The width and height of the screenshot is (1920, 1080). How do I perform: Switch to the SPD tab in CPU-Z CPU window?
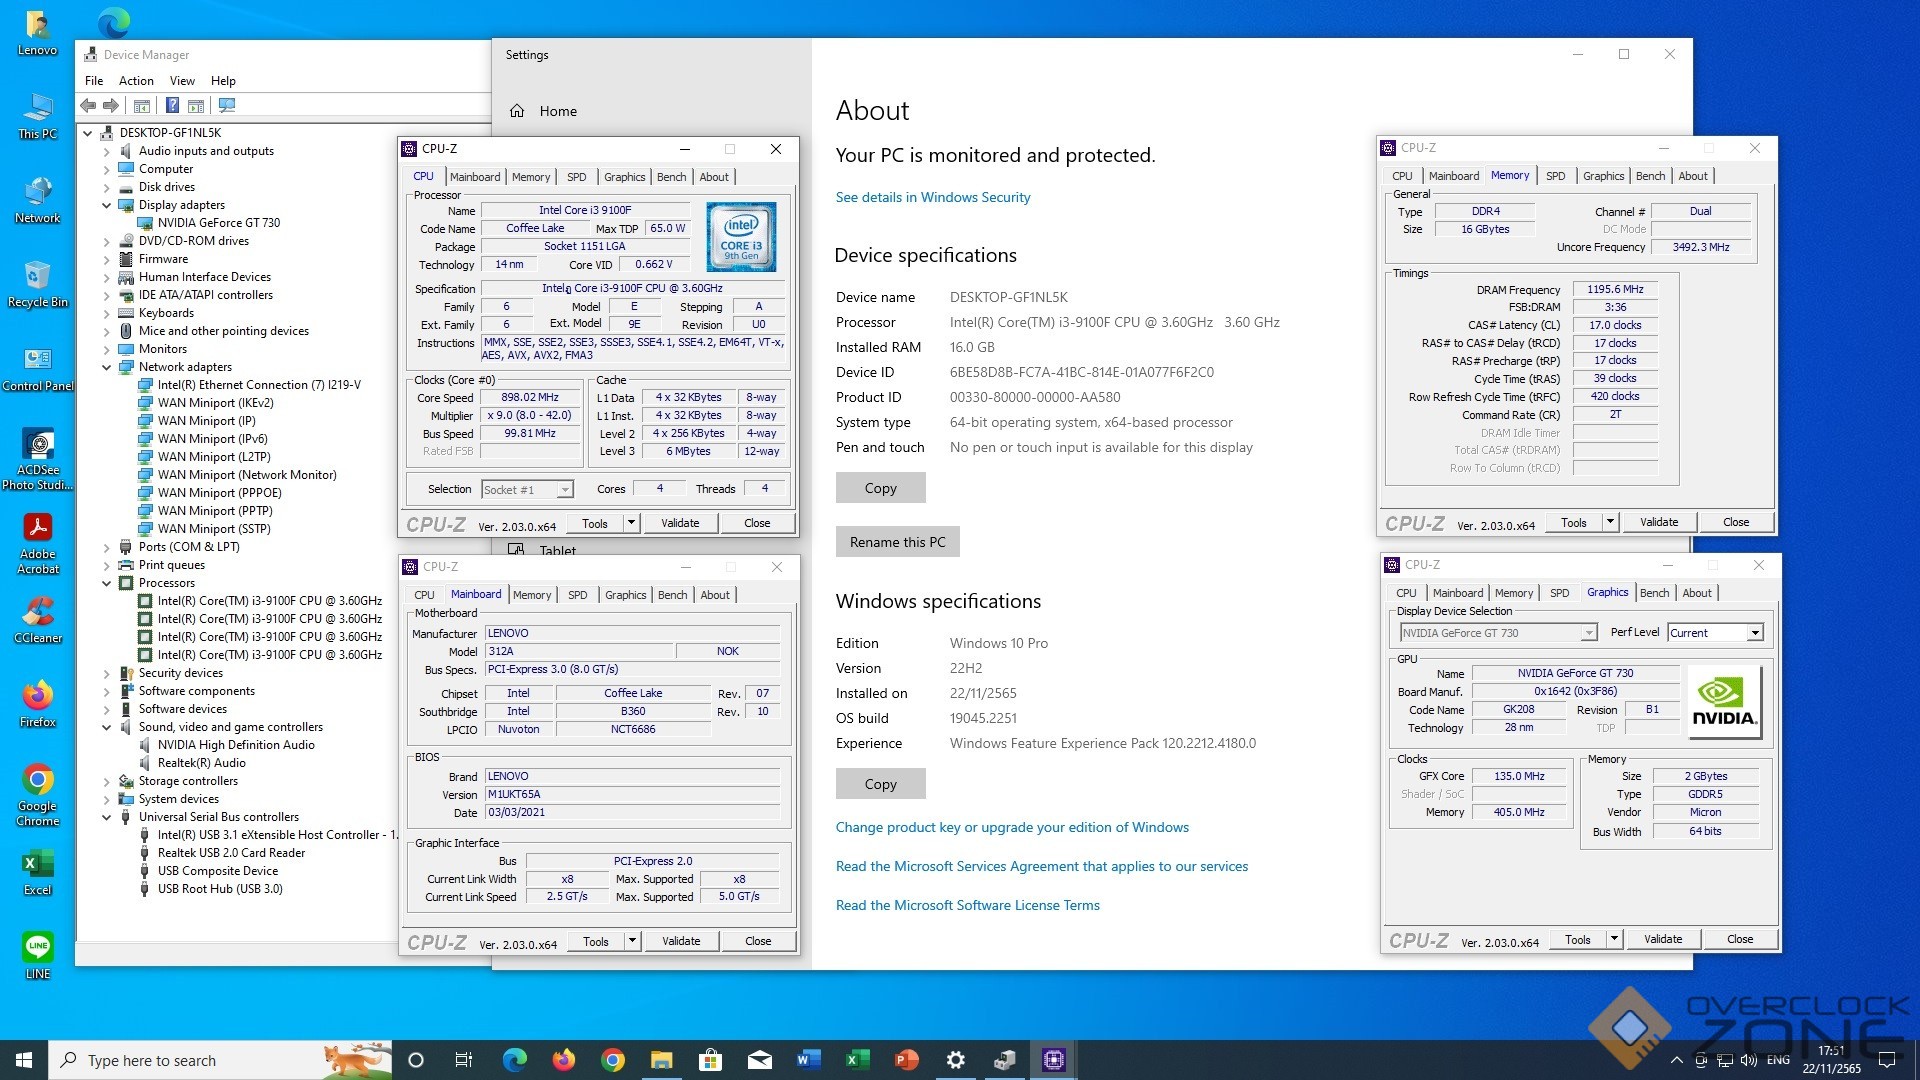(x=576, y=177)
